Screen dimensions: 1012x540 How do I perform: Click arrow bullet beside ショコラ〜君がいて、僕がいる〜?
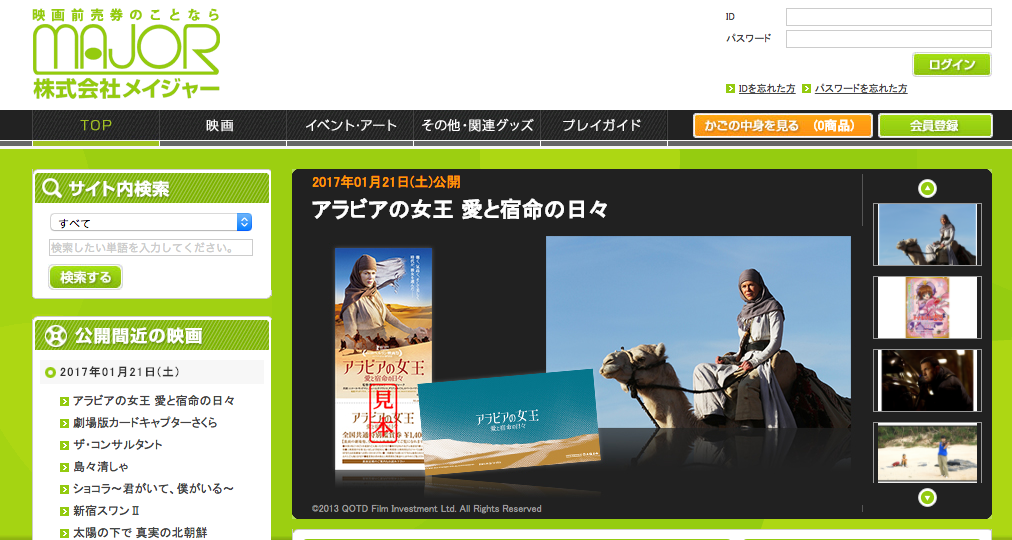[x=64, y=489]
